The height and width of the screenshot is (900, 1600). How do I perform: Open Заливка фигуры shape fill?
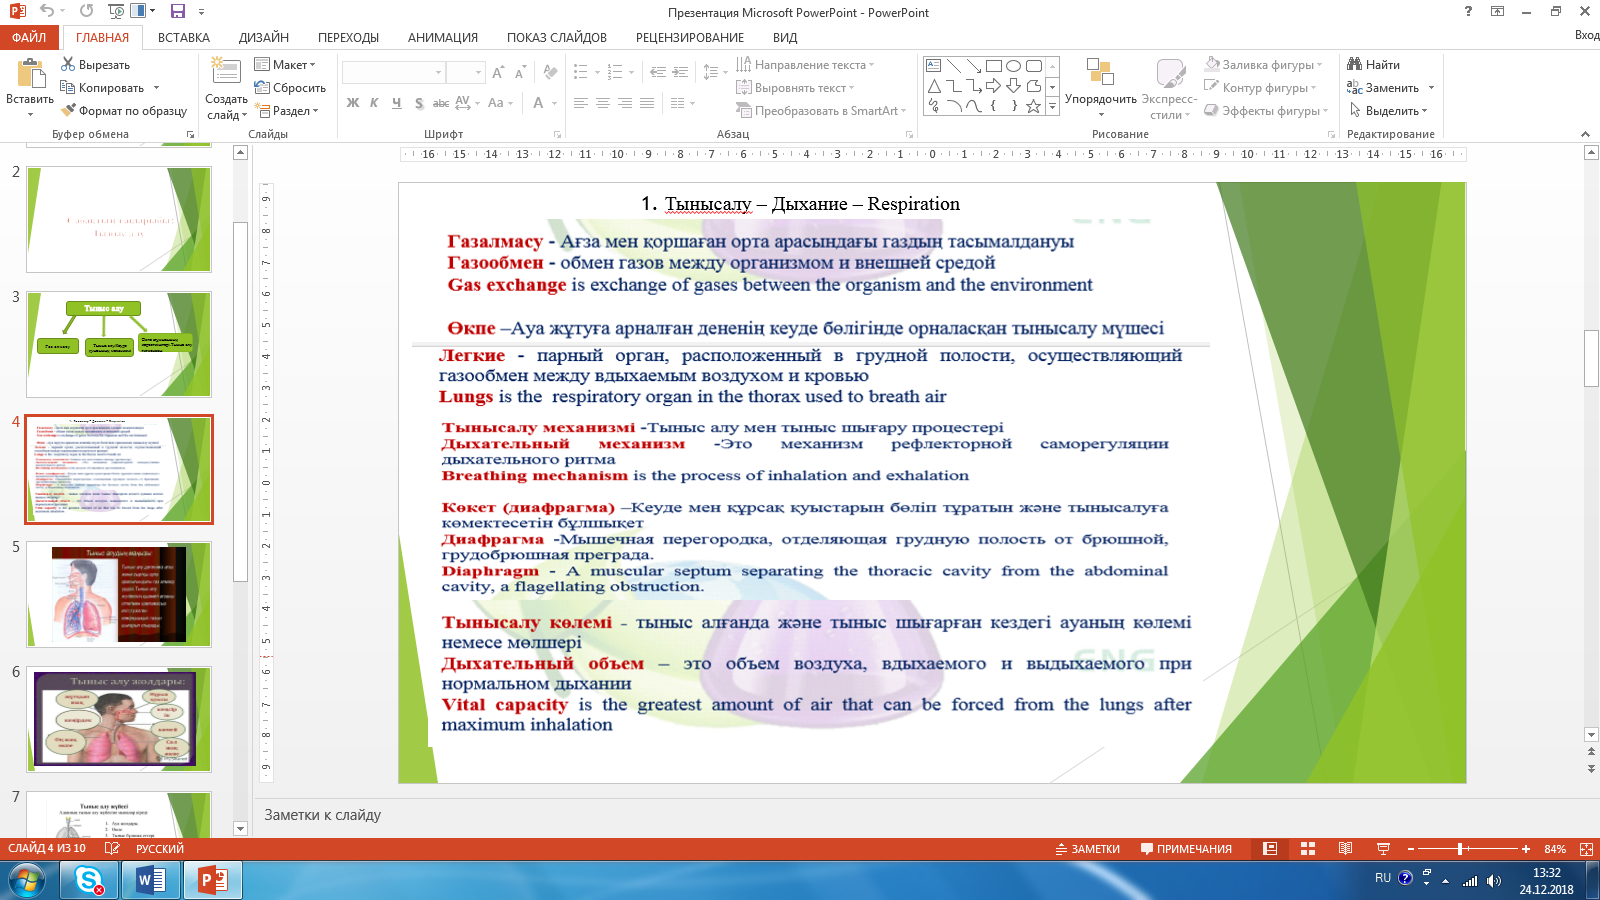pyautogui.click(x=1263, y=65)
